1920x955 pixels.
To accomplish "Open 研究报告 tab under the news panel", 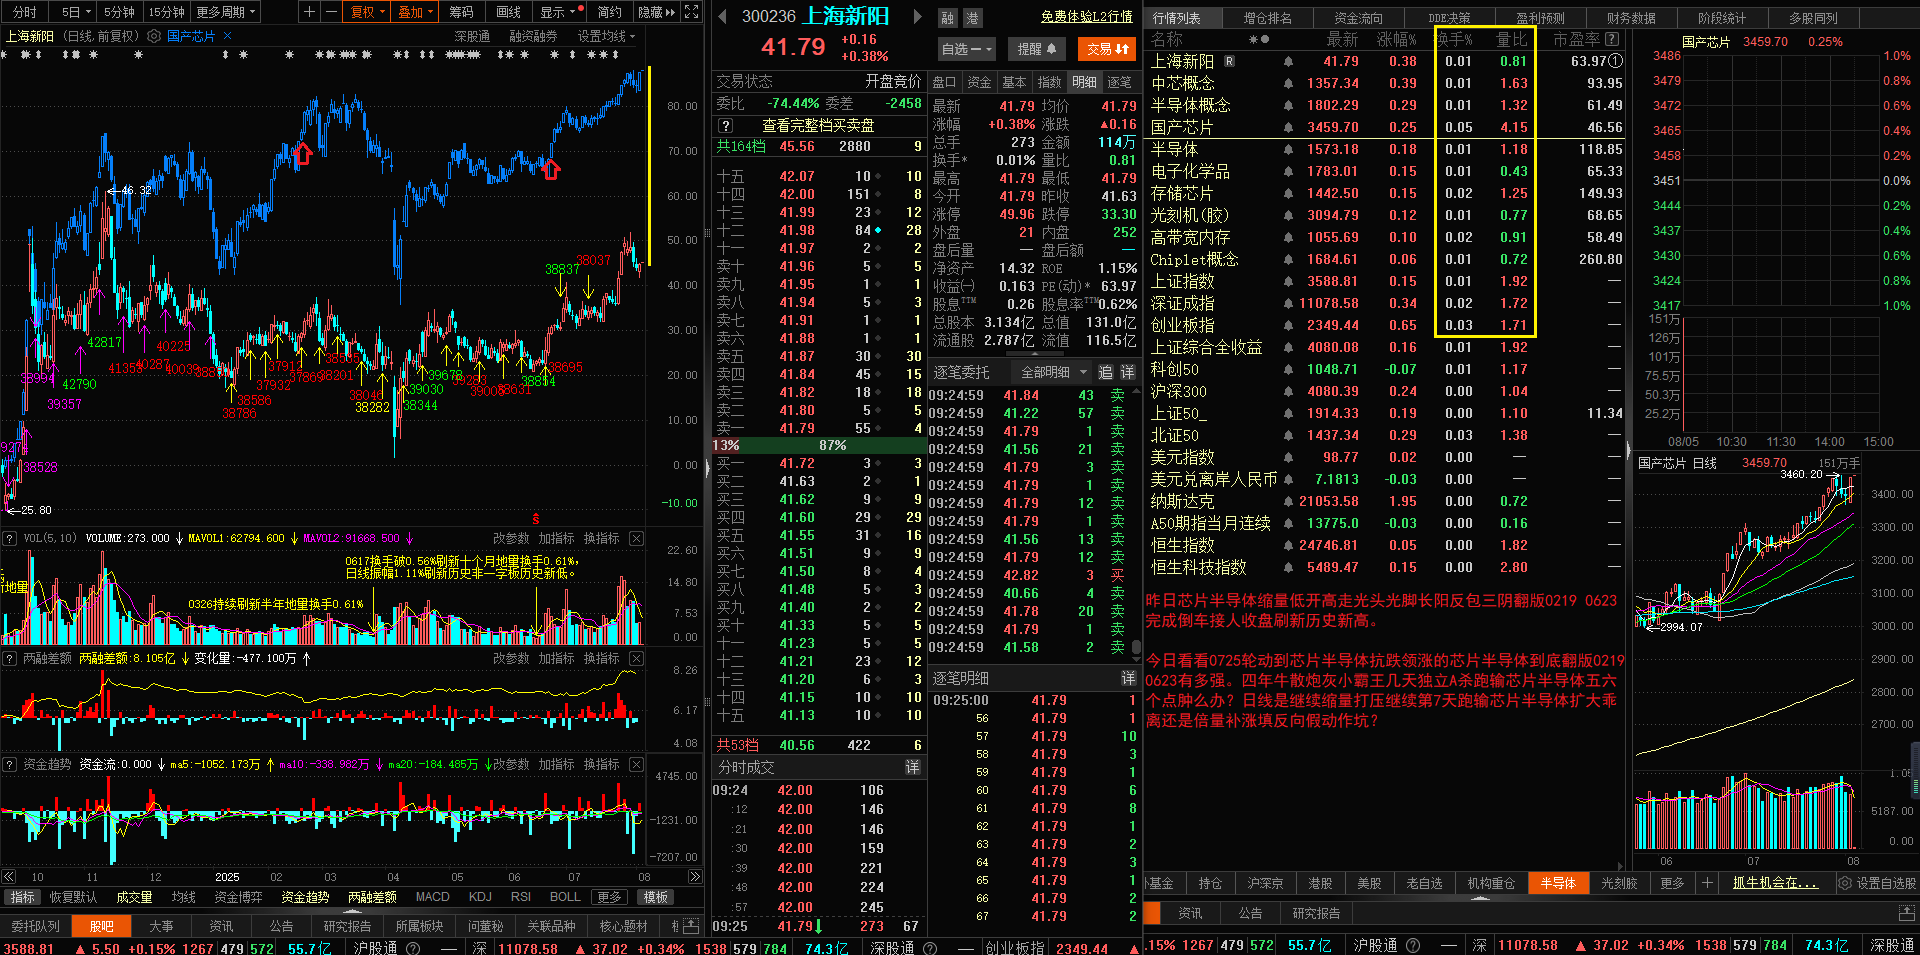I will pyautogui.click(x=1316, y=913).
